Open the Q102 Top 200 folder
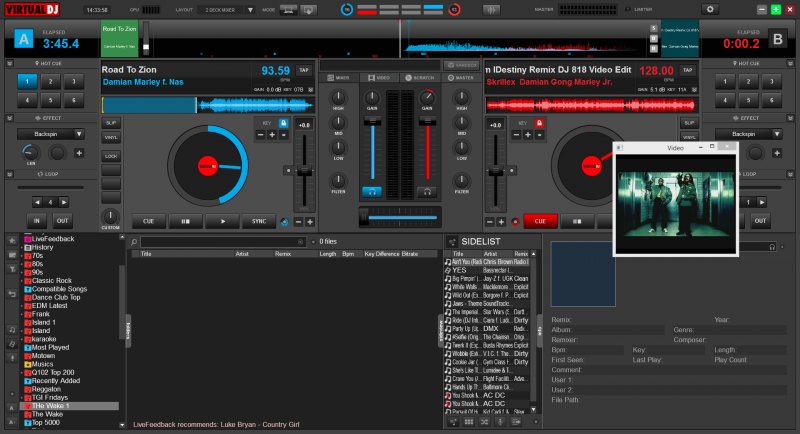 coord(53,372)
